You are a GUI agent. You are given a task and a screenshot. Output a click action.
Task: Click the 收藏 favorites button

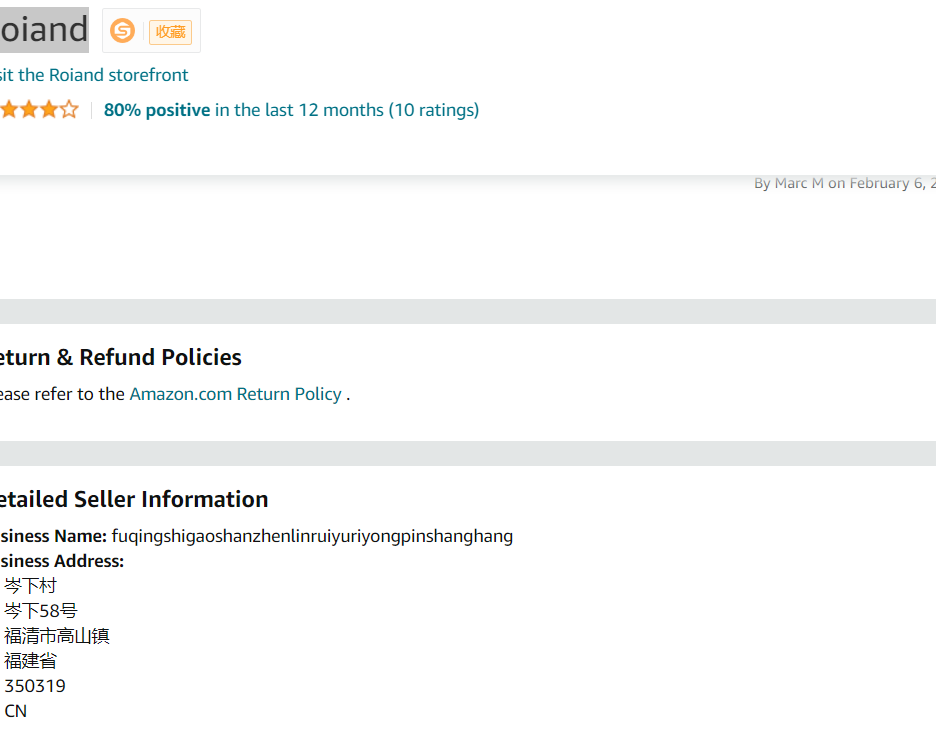point(170,32)
